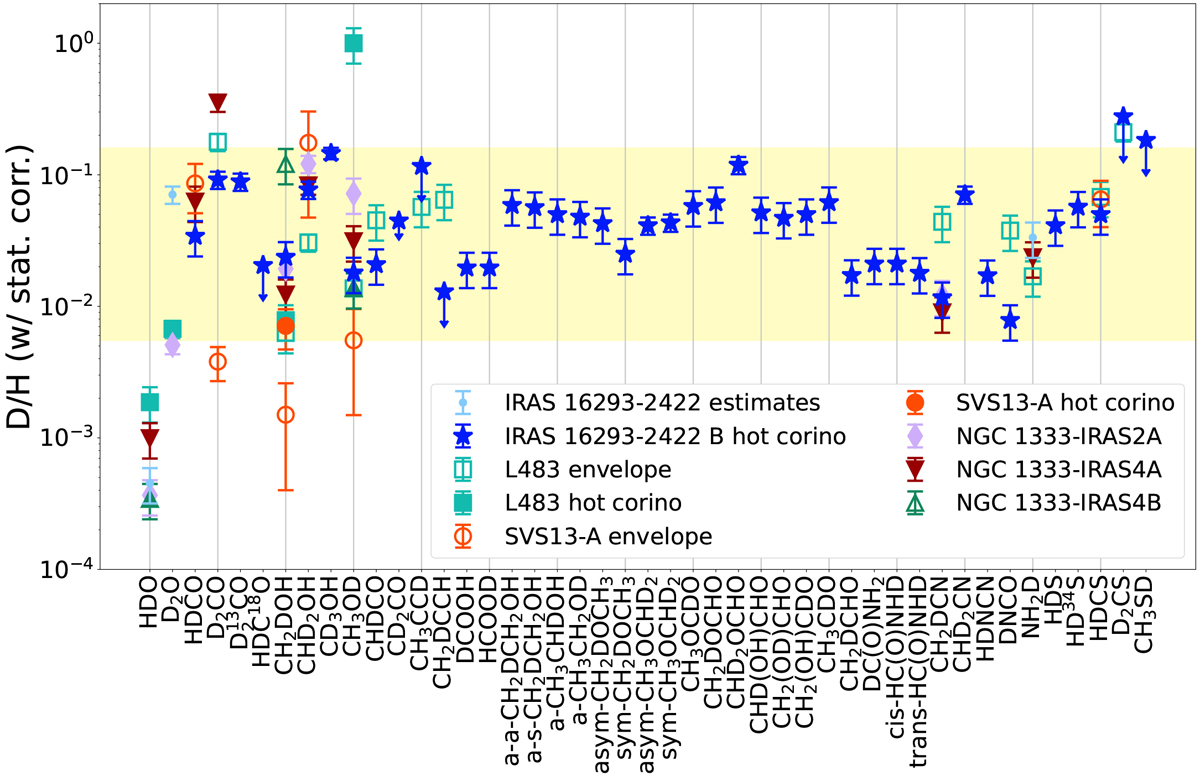
Task: Click the y-axis title 'D/H (w/ stat. corr.)'
Action: pos(22,287)
